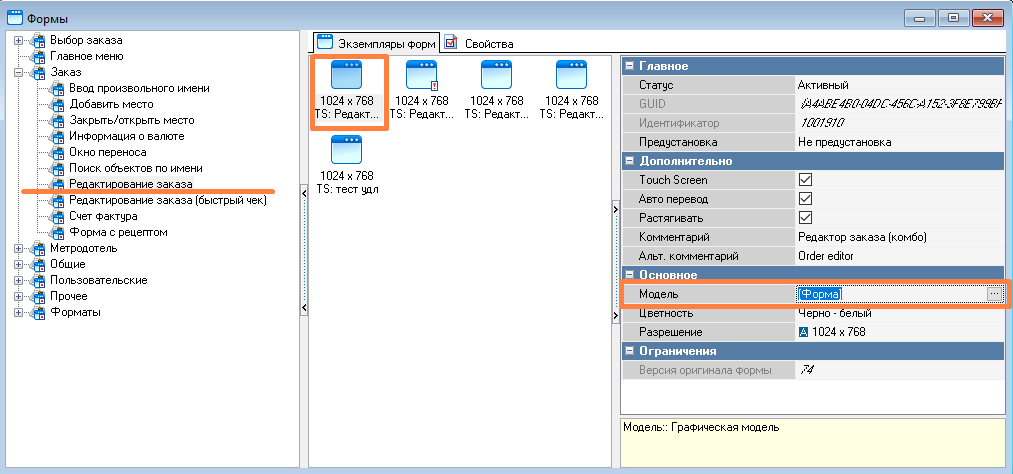Collapse the 'Заказ' tree node
The width and height of the screenshot is (1013, 474).
18,72
